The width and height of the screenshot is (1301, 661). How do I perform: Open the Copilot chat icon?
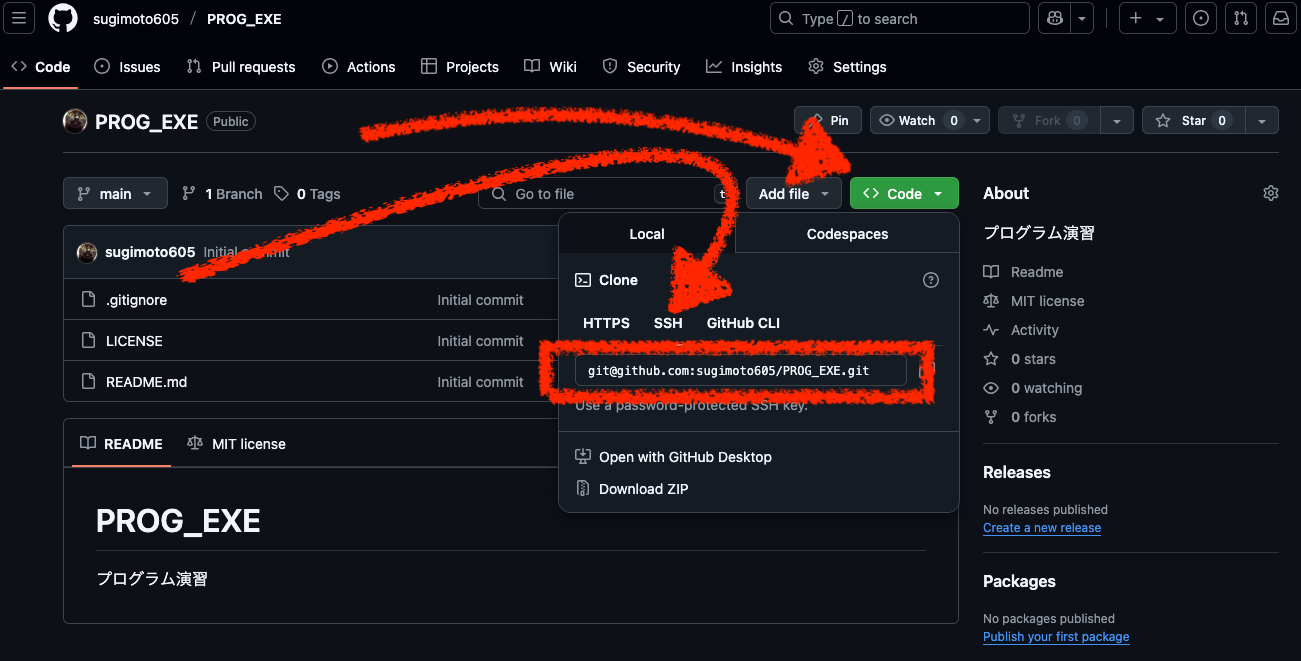pyautogui.click(x=1054, y=18)
